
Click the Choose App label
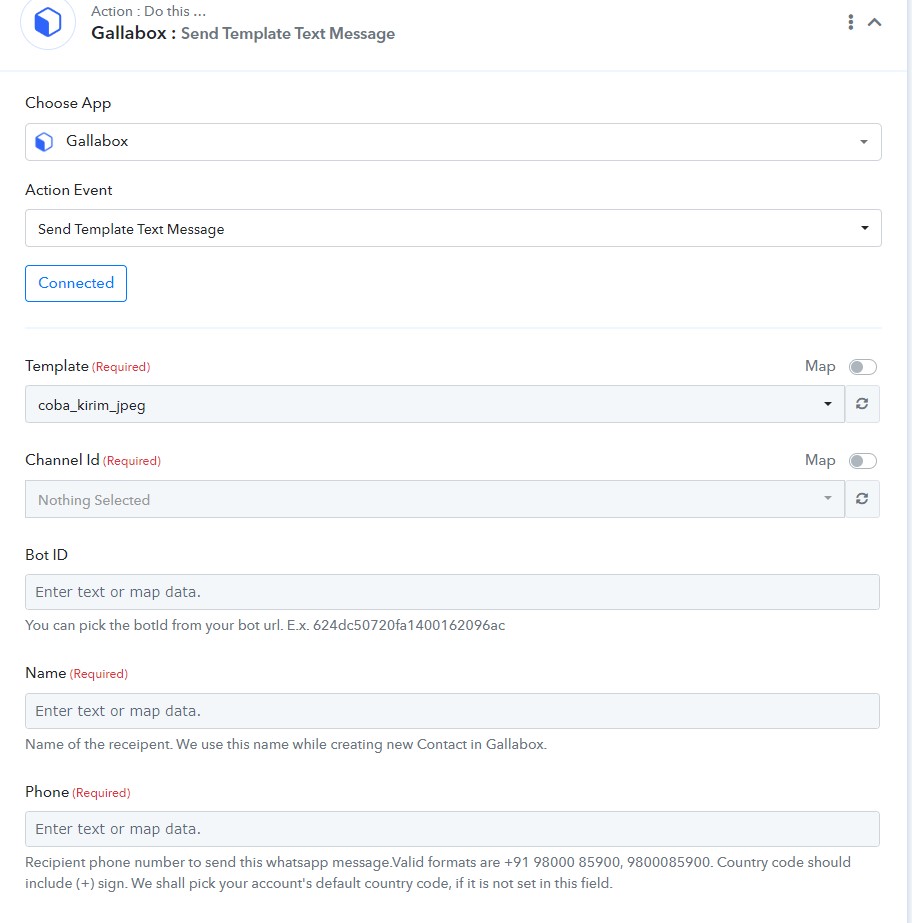coord(68,104)
